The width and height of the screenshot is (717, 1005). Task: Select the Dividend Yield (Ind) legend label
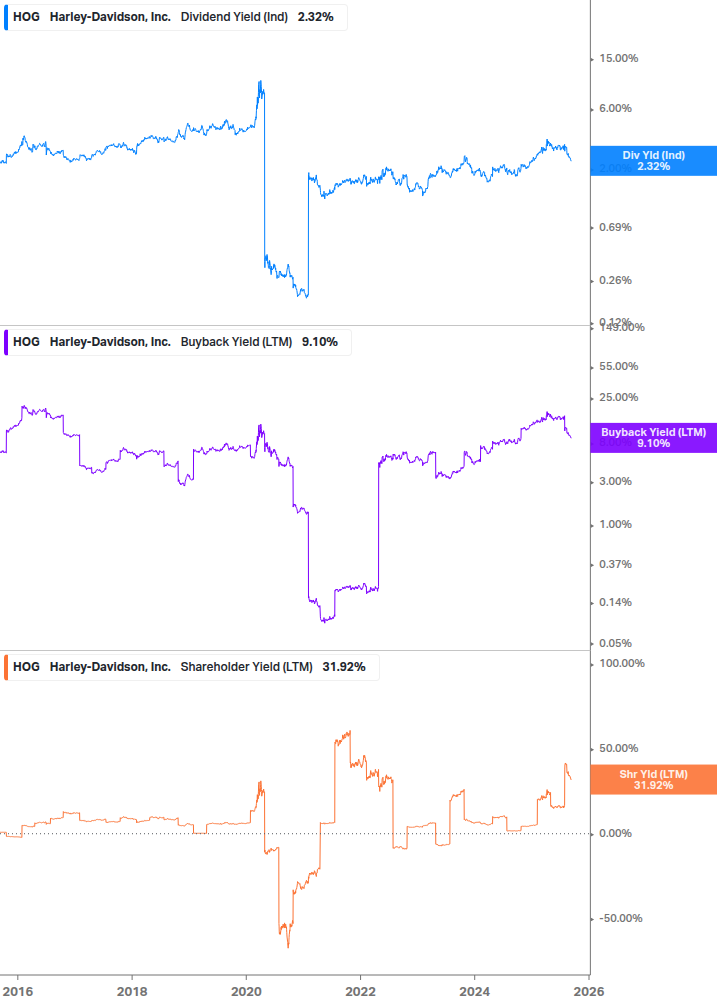coord(236,16)
